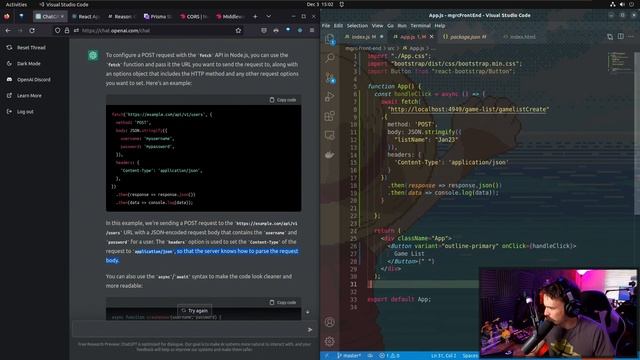640x360 pixels.
Task: Open system tray volume and network menu
Action: tap(622, 4)
